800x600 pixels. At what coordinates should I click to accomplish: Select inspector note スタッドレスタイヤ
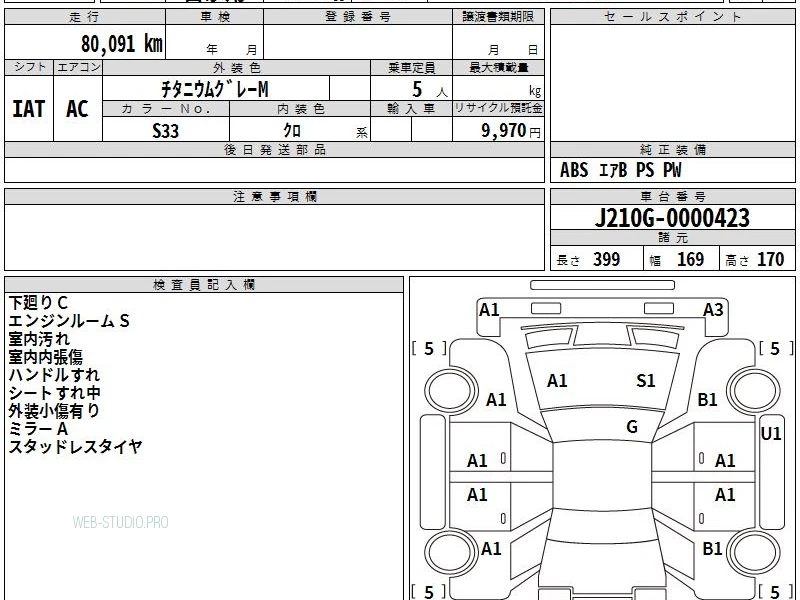(x=75, y=447)
